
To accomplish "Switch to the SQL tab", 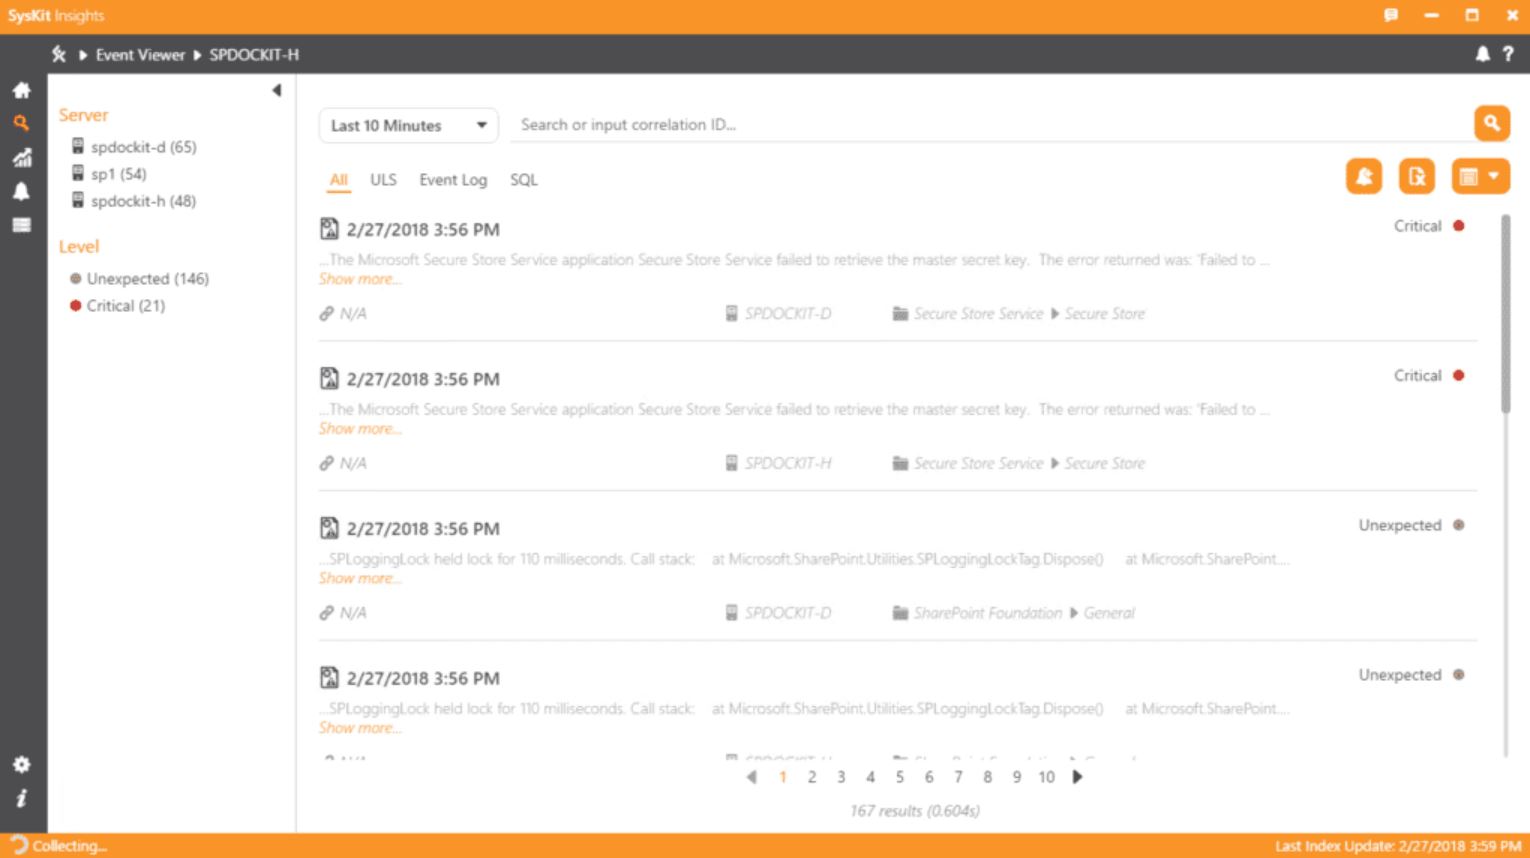I will click(x=524, y=180).
